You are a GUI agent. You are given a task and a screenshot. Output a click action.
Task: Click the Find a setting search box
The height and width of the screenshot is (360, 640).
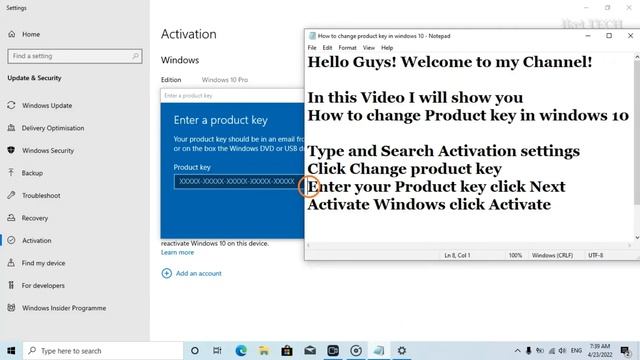(x=75, y=56)
